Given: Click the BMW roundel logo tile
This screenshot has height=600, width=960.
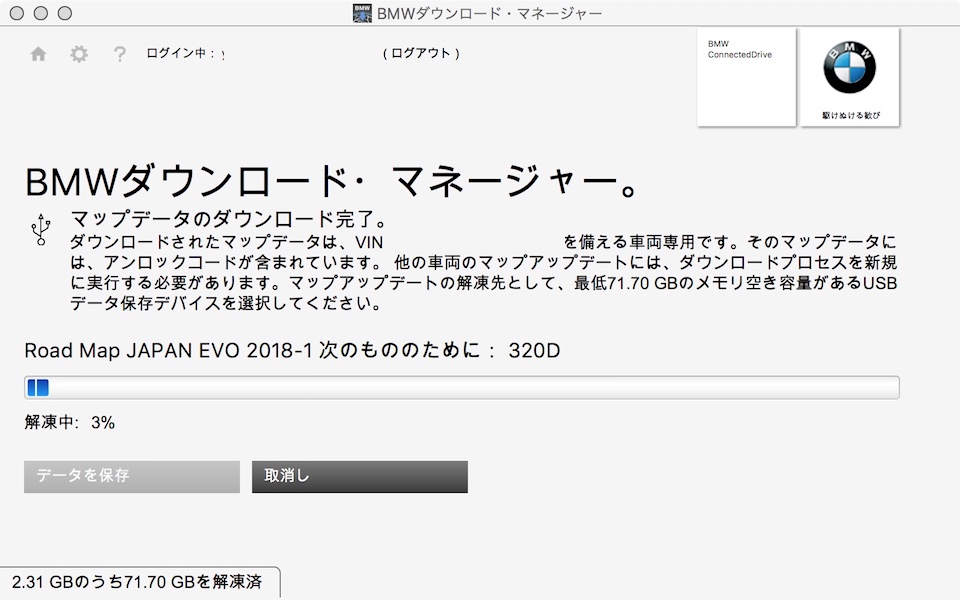Looking at the screenshot, I should [x=850, y=77].
